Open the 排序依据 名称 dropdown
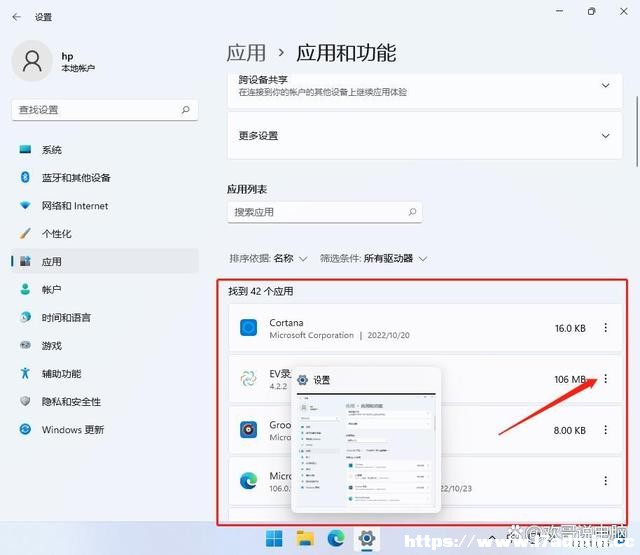This screenshot has width=640, height=555. click(268, 258)
